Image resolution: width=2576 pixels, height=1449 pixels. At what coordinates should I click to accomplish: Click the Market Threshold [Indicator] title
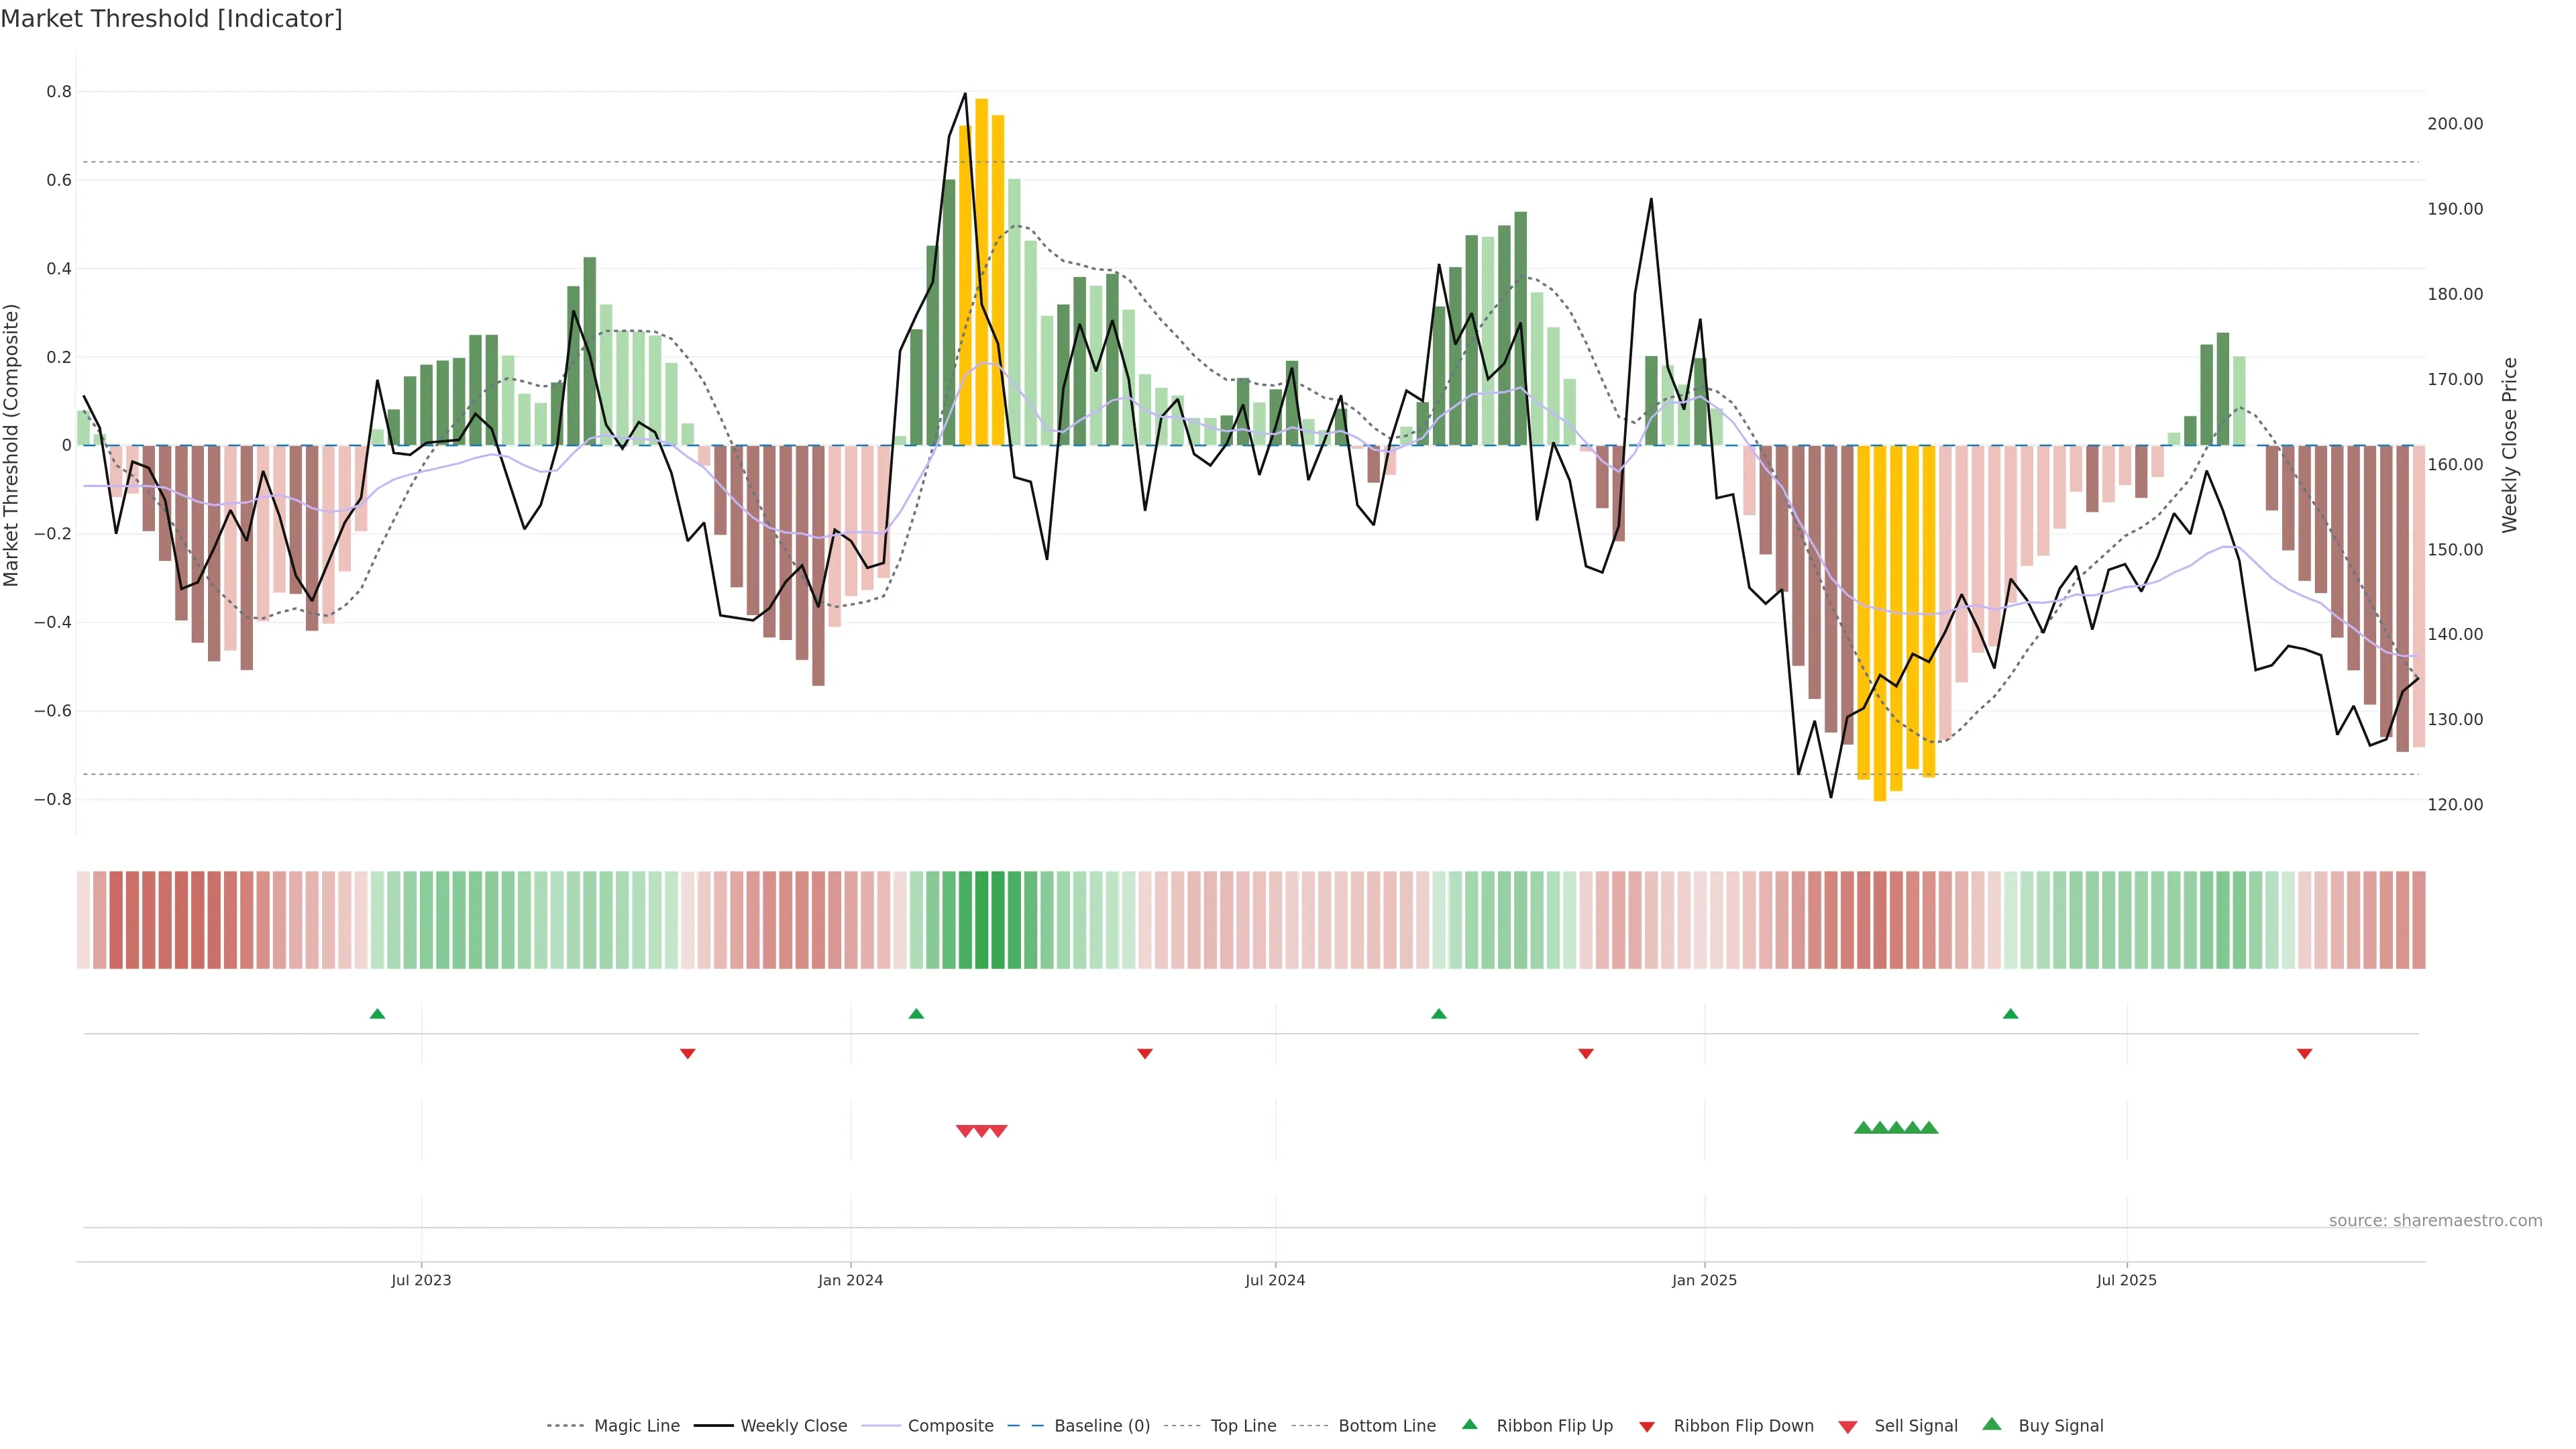click(171, 18)
